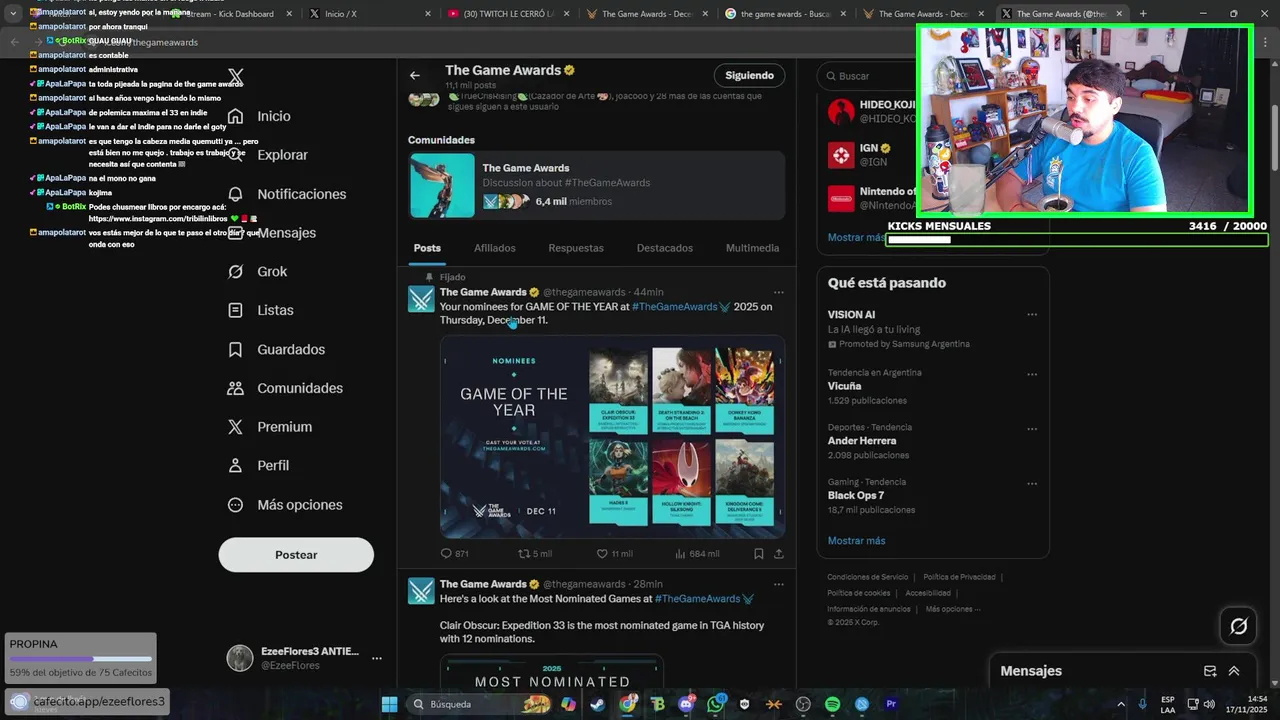Open the Premium sidebar item
The image size is (1280, 720).
270,427
